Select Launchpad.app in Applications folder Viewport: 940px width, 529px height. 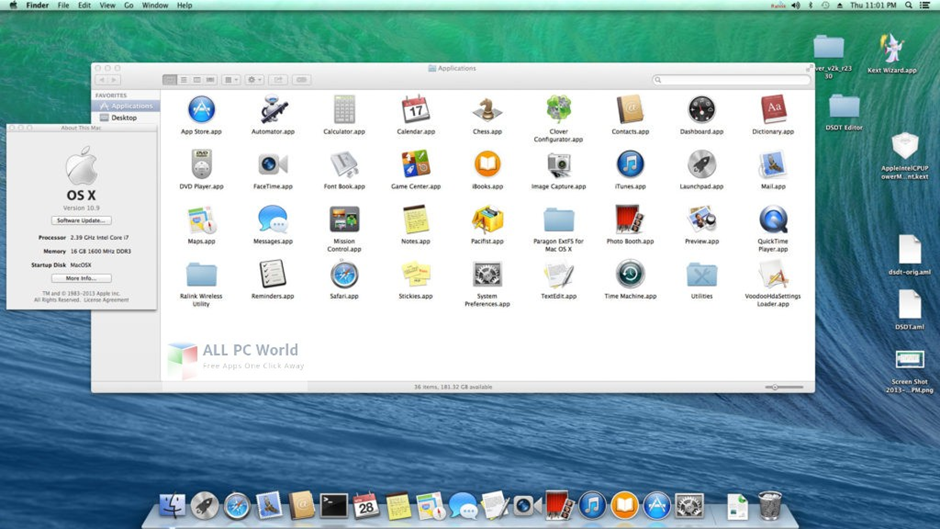click(701, 164)
